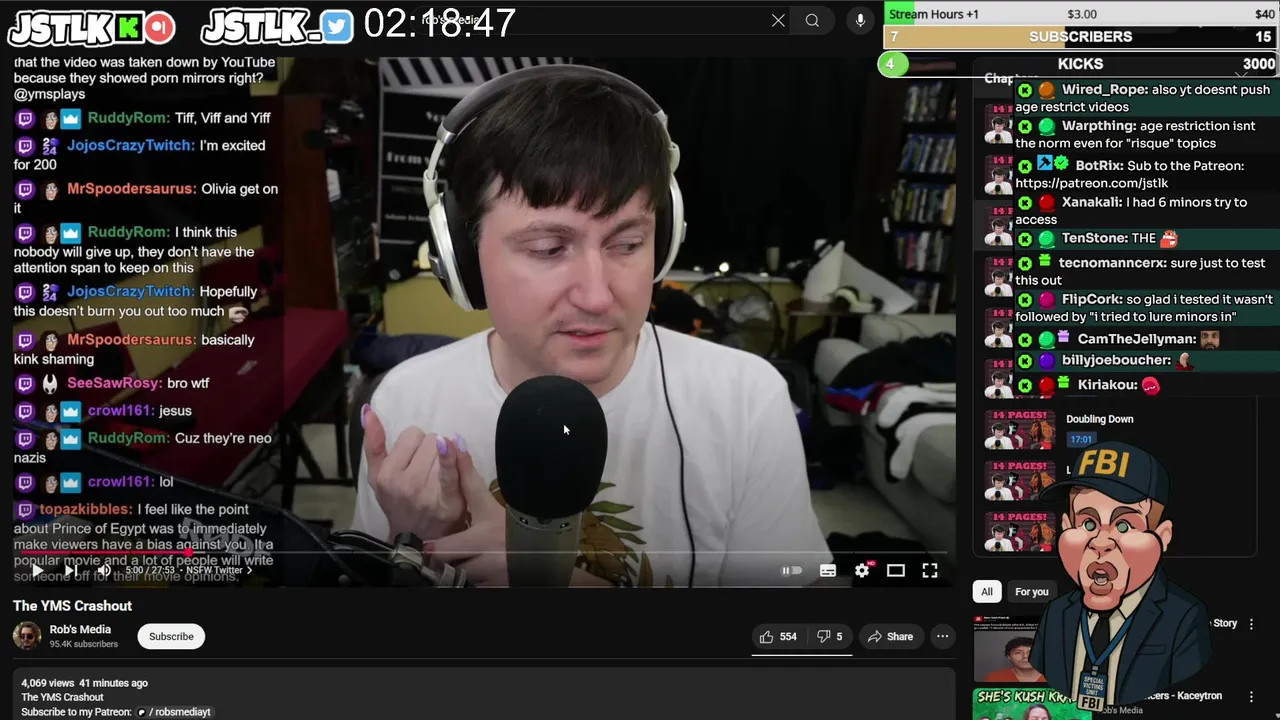
Task: Jump to the Doubling Down chapter
Action: tap(1100, 419)
